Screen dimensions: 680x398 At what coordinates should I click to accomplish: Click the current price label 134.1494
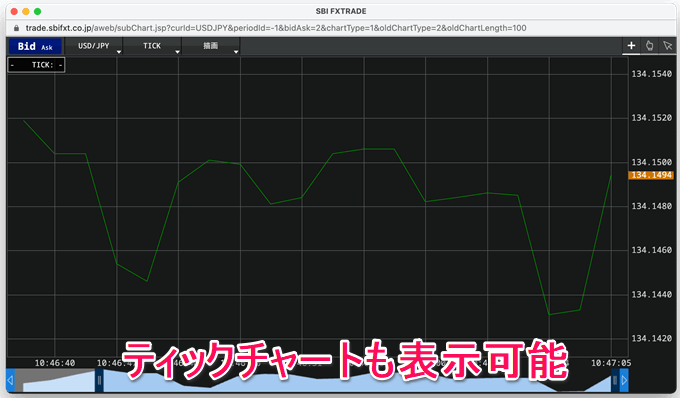[651, 175]
